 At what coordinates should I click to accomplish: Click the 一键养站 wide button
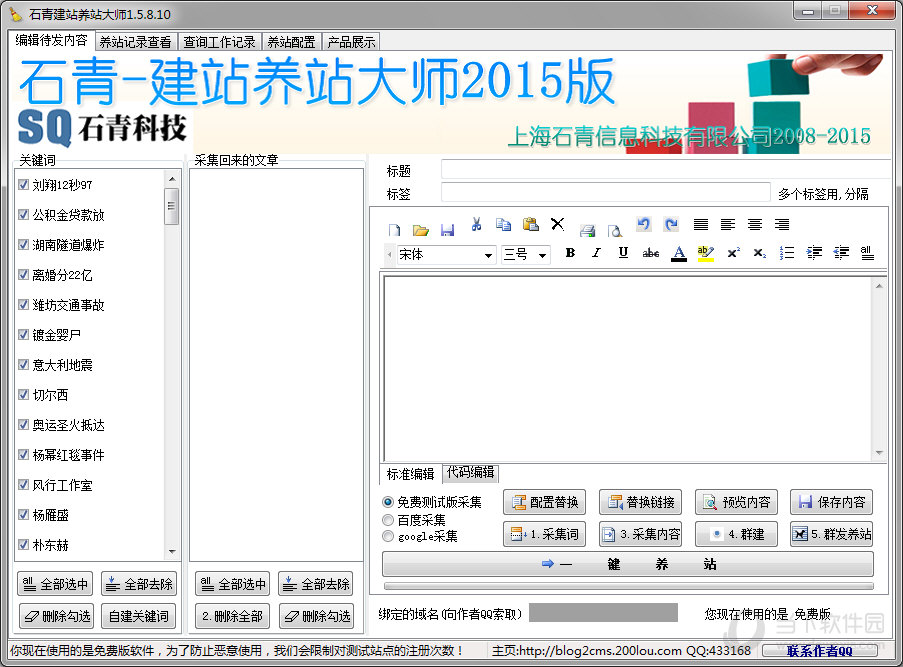pyautogui.click(x=628, y=564)
